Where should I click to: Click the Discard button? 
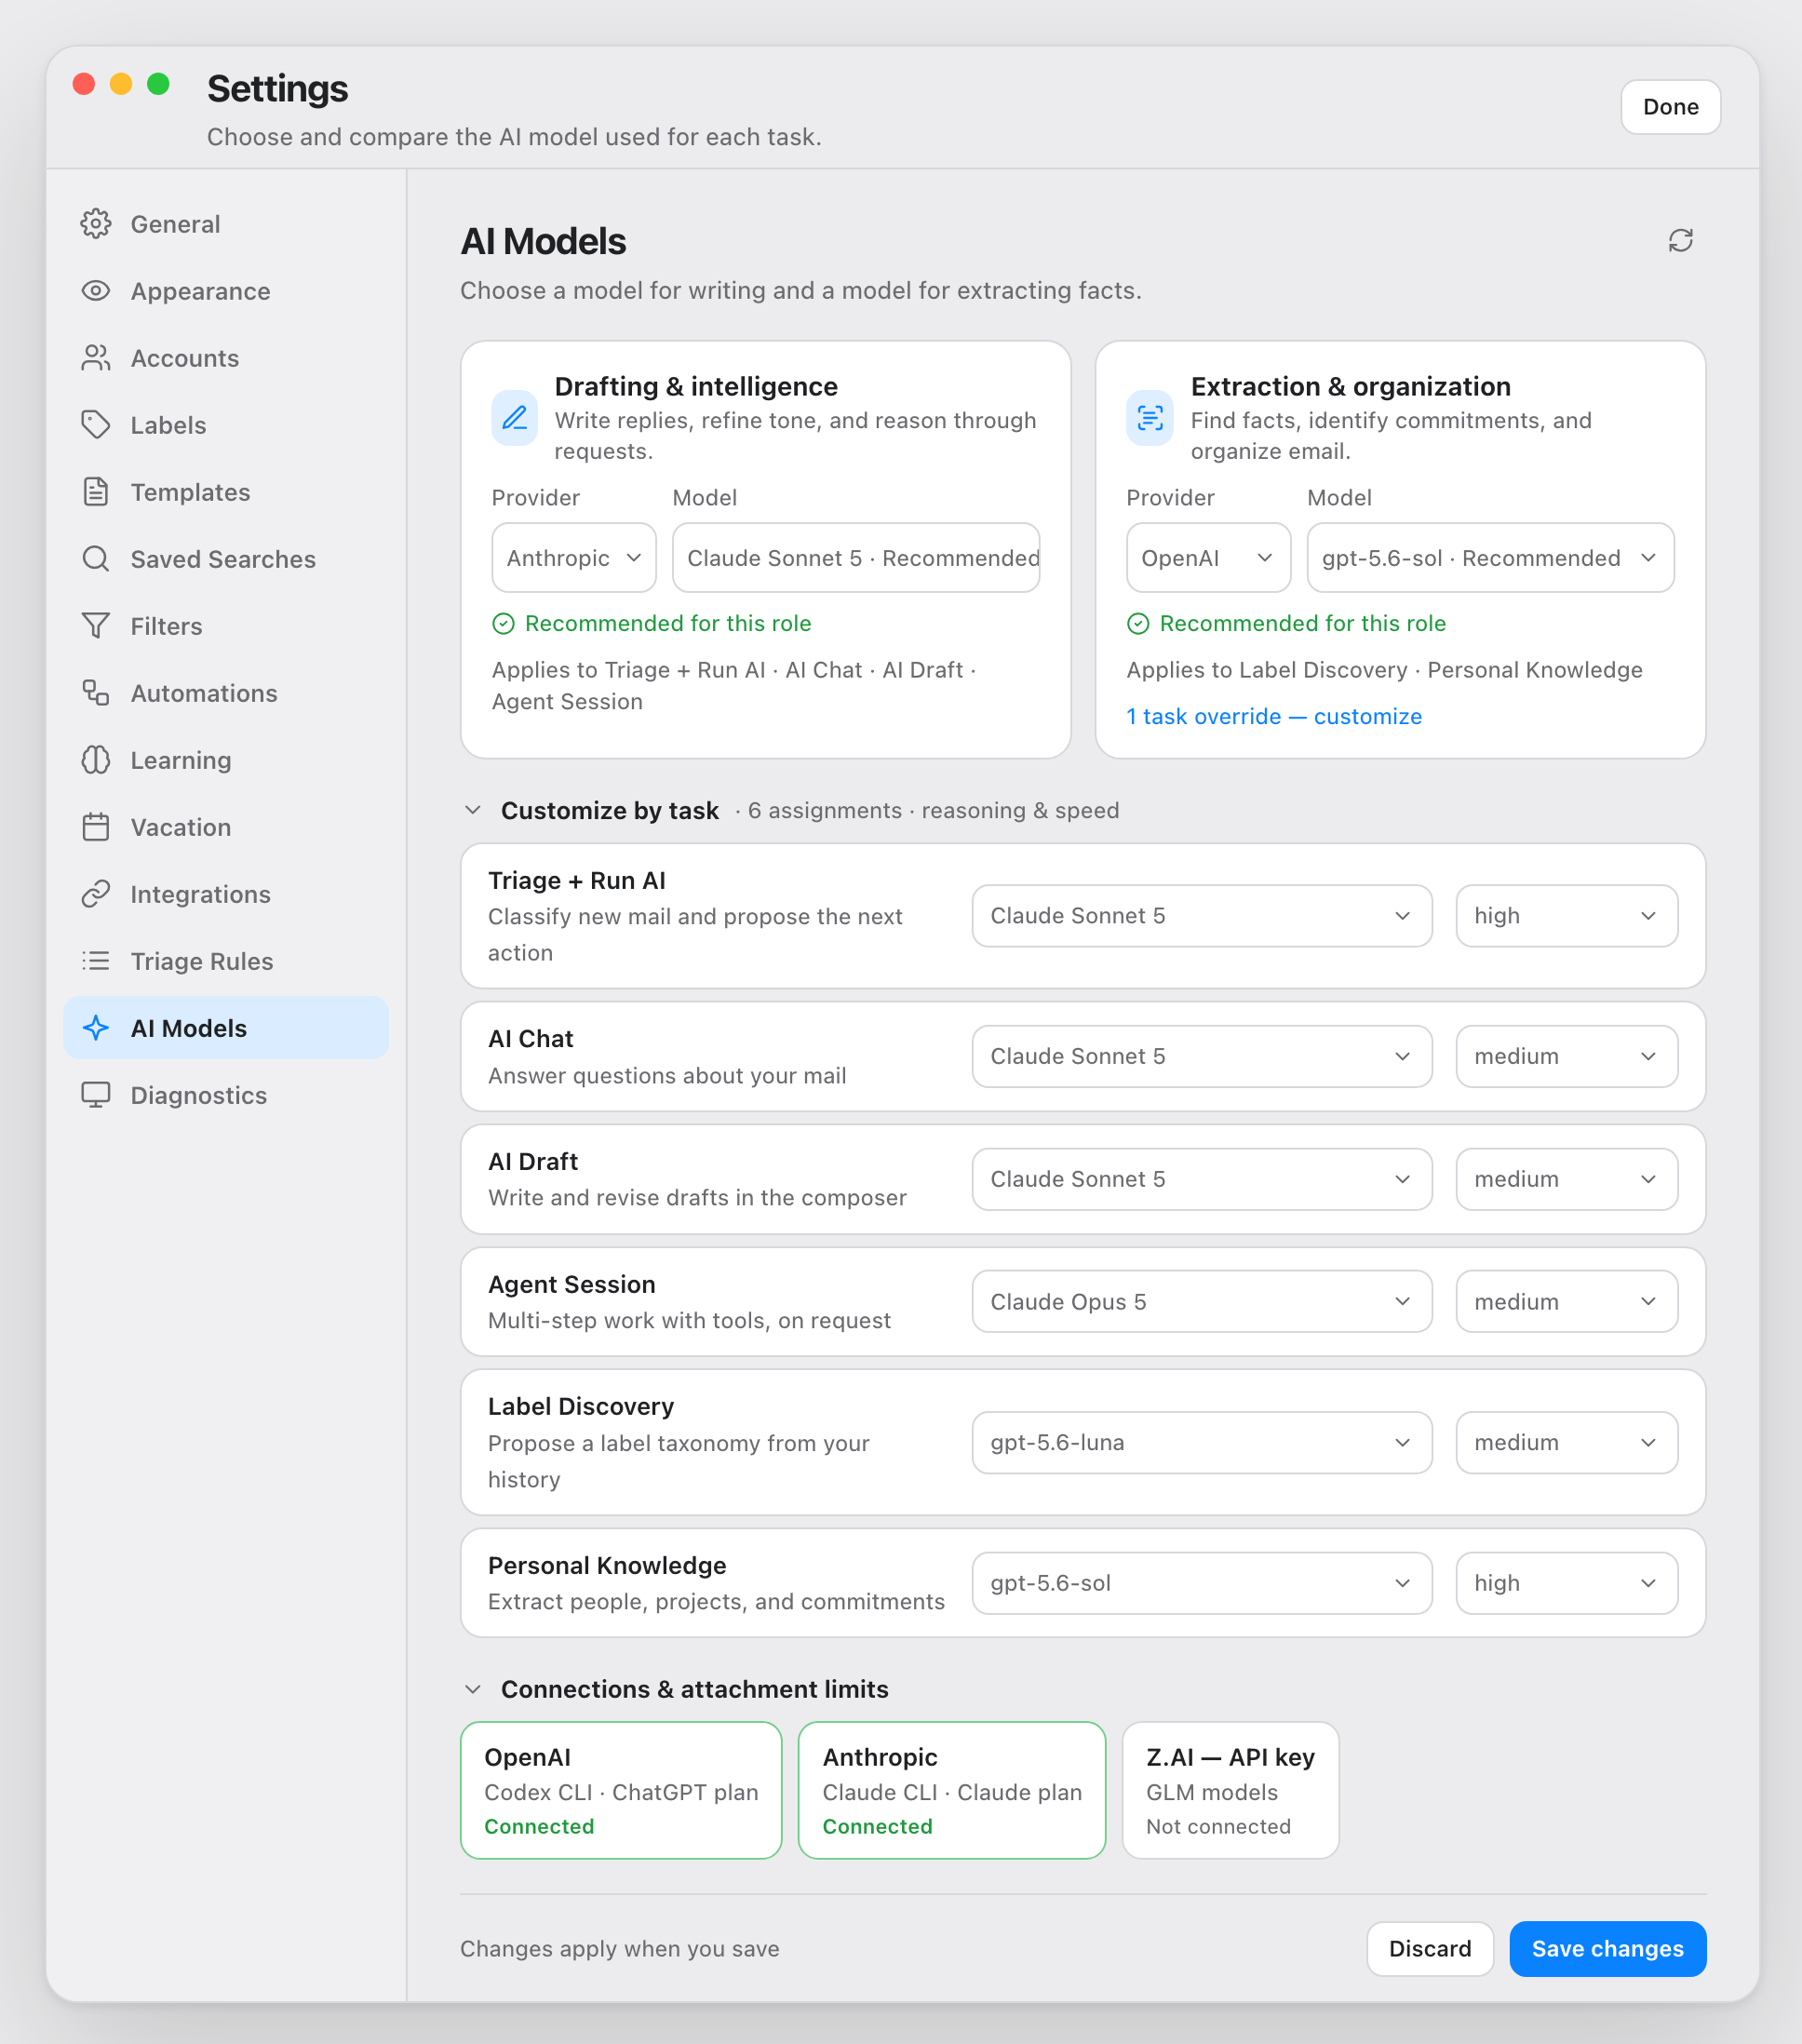pyautogui.click(x=1430, y=1949)
